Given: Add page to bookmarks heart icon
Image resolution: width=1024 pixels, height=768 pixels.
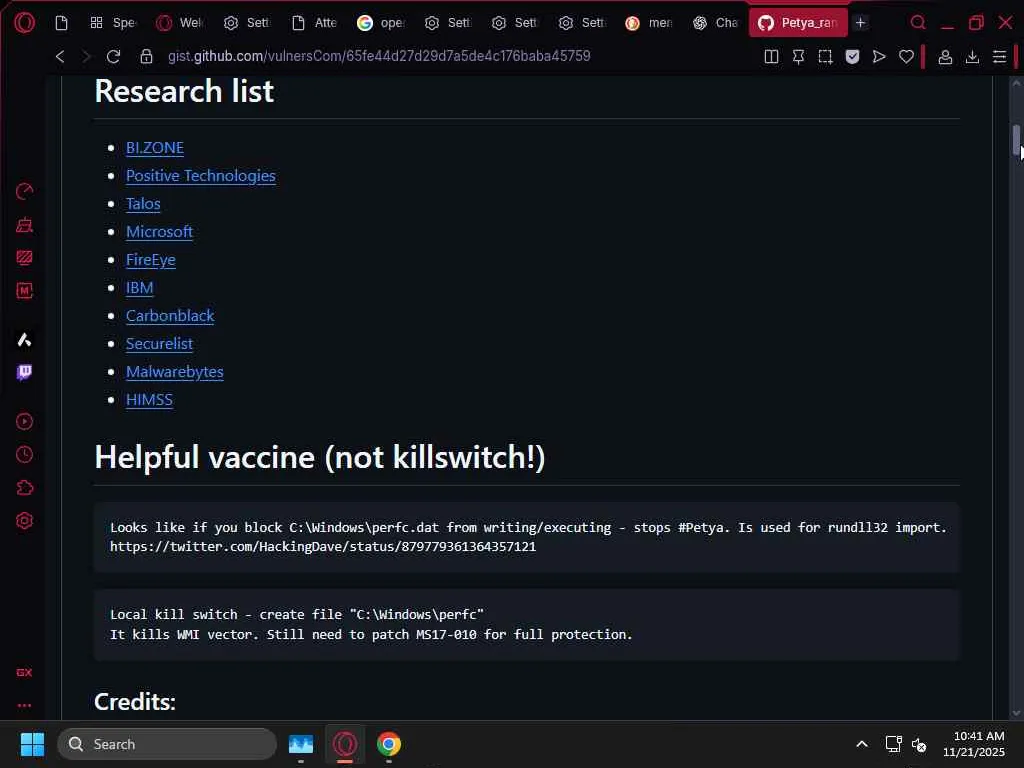Looking at the screenshot, I should tap(906, 57).
